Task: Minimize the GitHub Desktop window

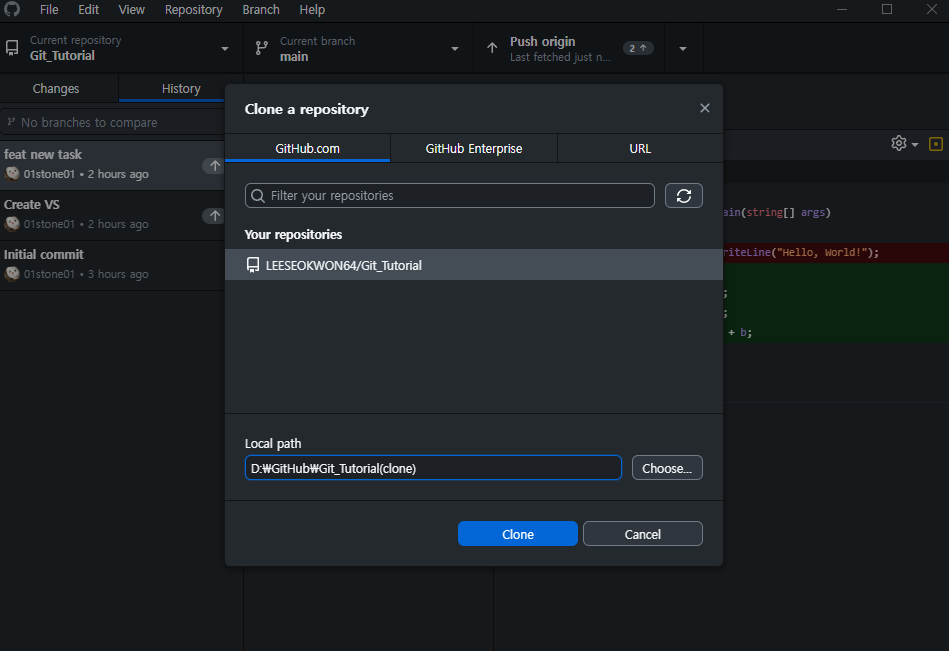Action: pos(842,9)
